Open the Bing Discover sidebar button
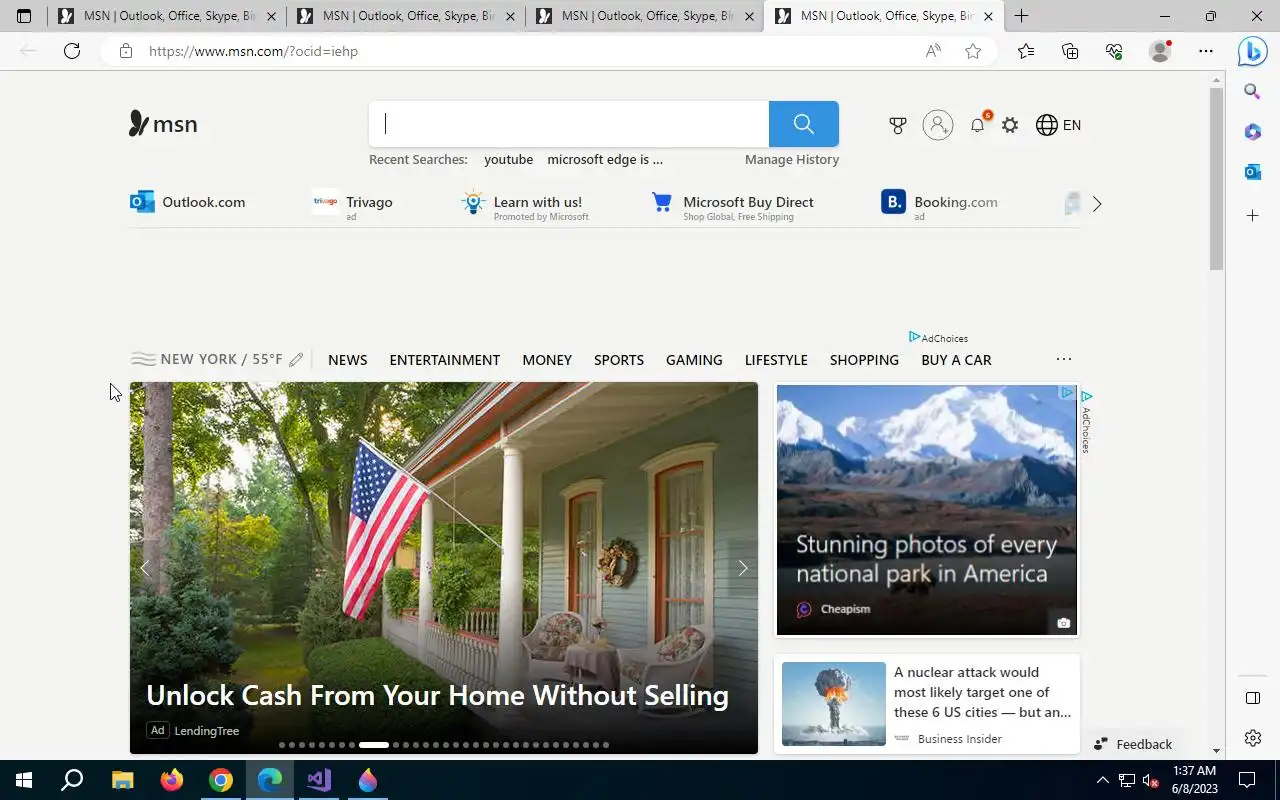The height and width of the screenshot is (800, 1280). (1252, 51)
